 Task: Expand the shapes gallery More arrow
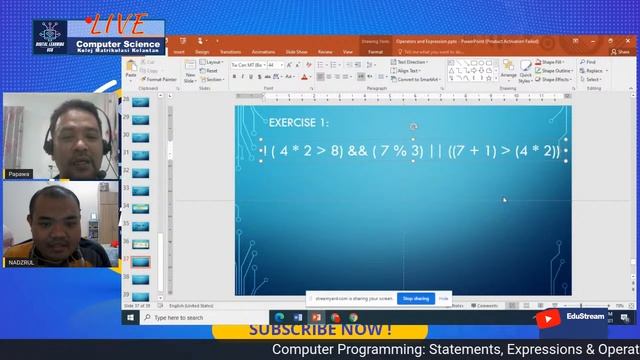click(x=496, y=78)
